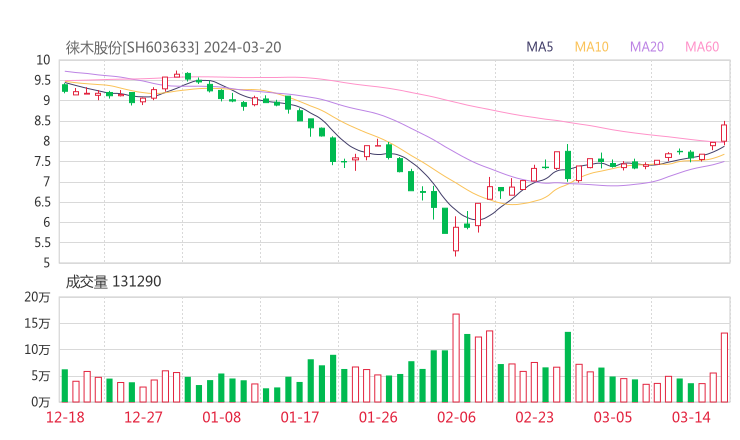
Task: Click the volume axis label 10万
Action: click(x=37, y=350)
